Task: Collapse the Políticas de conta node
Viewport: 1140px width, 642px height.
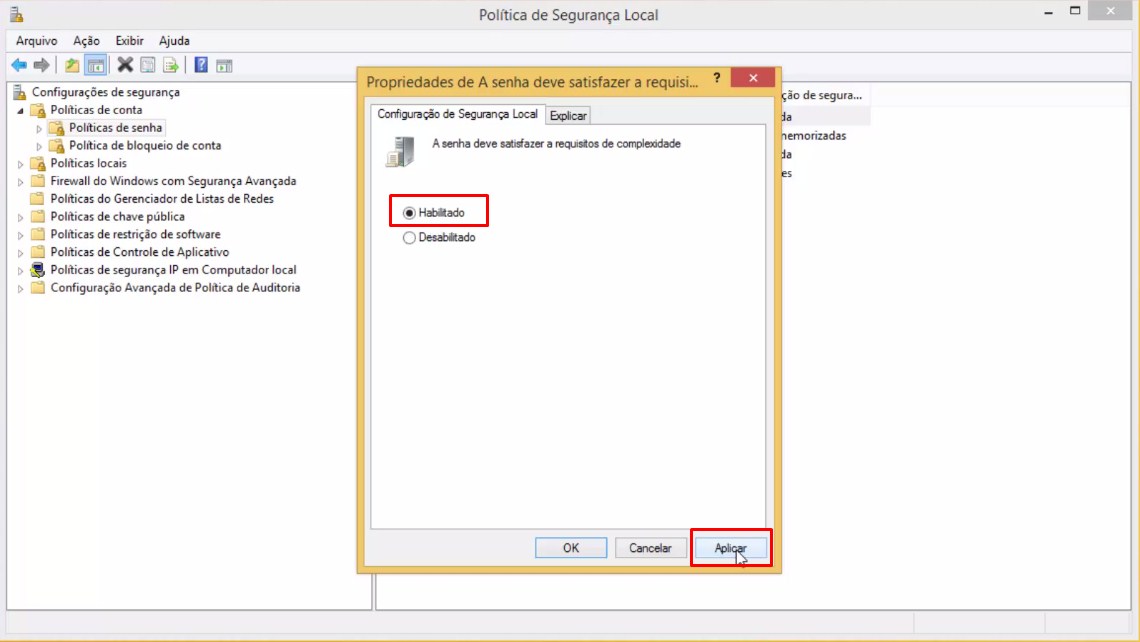Action: [x=20, y=111]
